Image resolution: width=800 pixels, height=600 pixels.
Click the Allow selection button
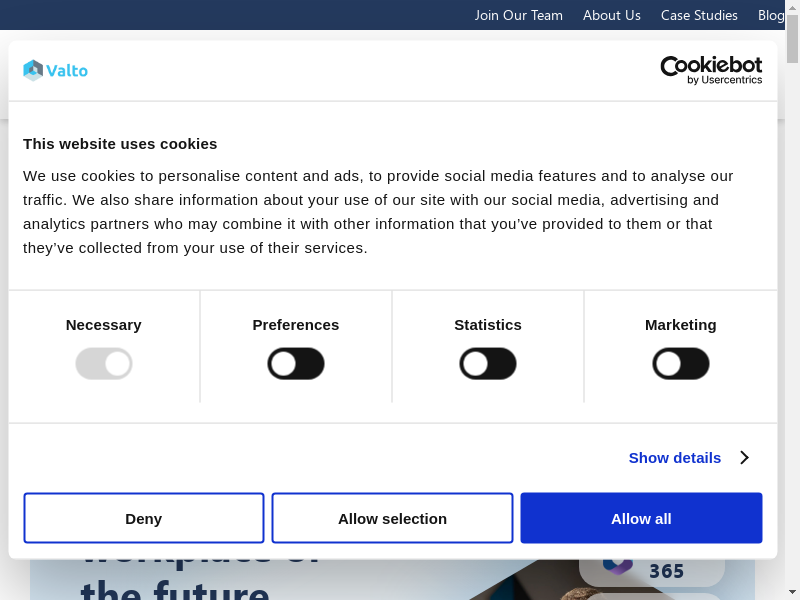point(392,518)
